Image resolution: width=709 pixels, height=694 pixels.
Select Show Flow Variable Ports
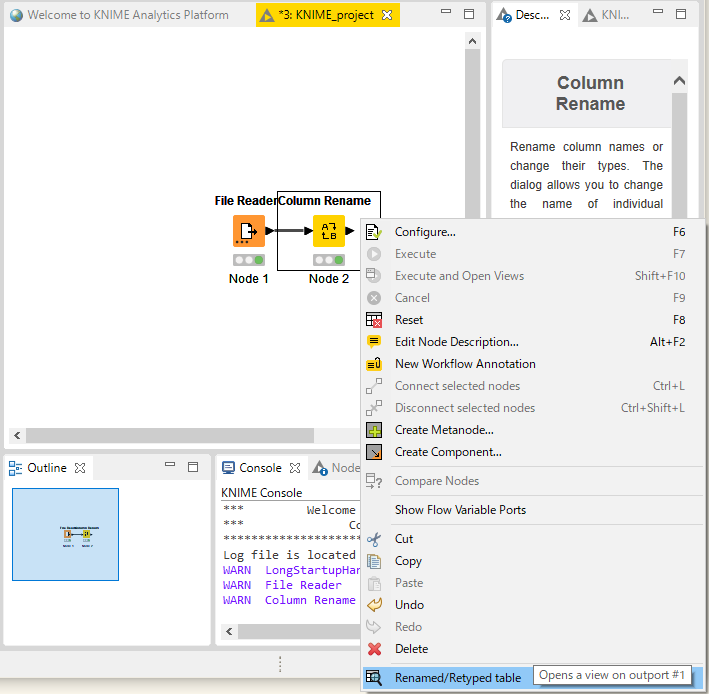[x=534, y=510]
